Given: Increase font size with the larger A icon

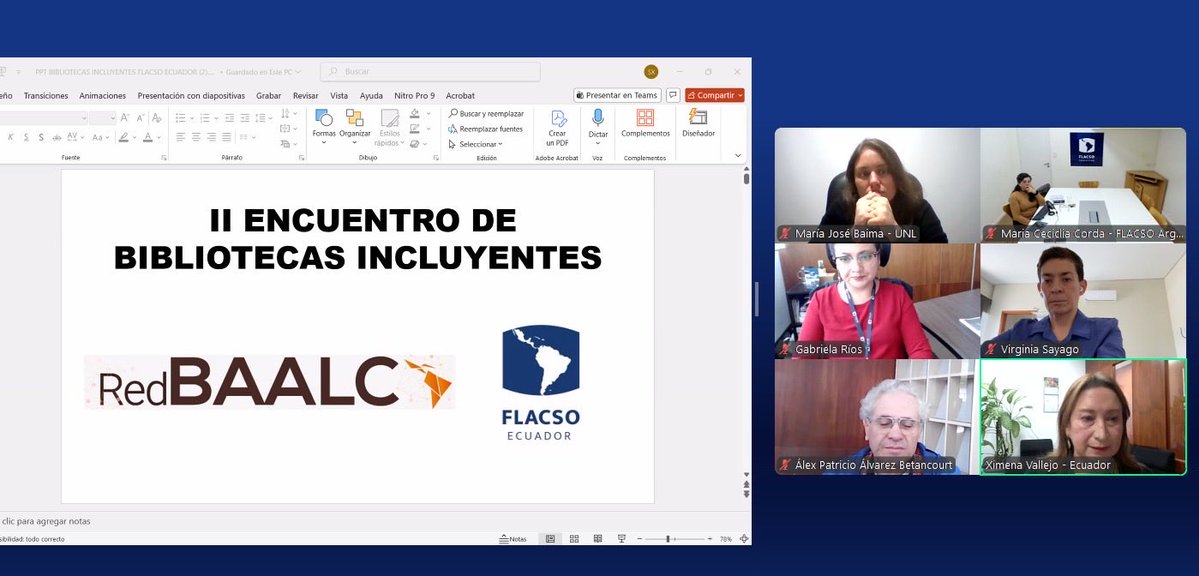Looking at the screenshot, I should 125,118.
